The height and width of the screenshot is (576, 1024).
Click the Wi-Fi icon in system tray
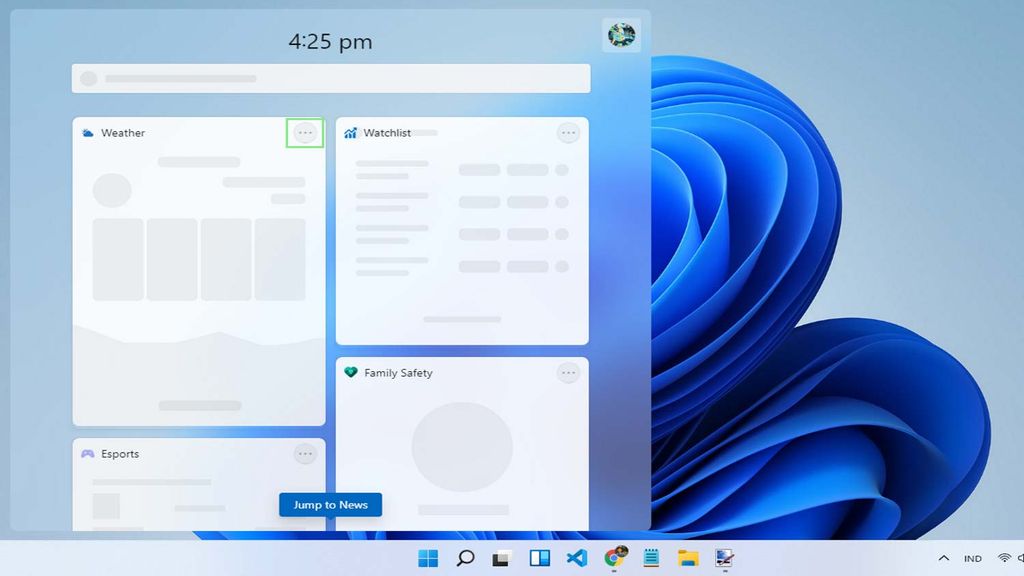click(1004, 557)
